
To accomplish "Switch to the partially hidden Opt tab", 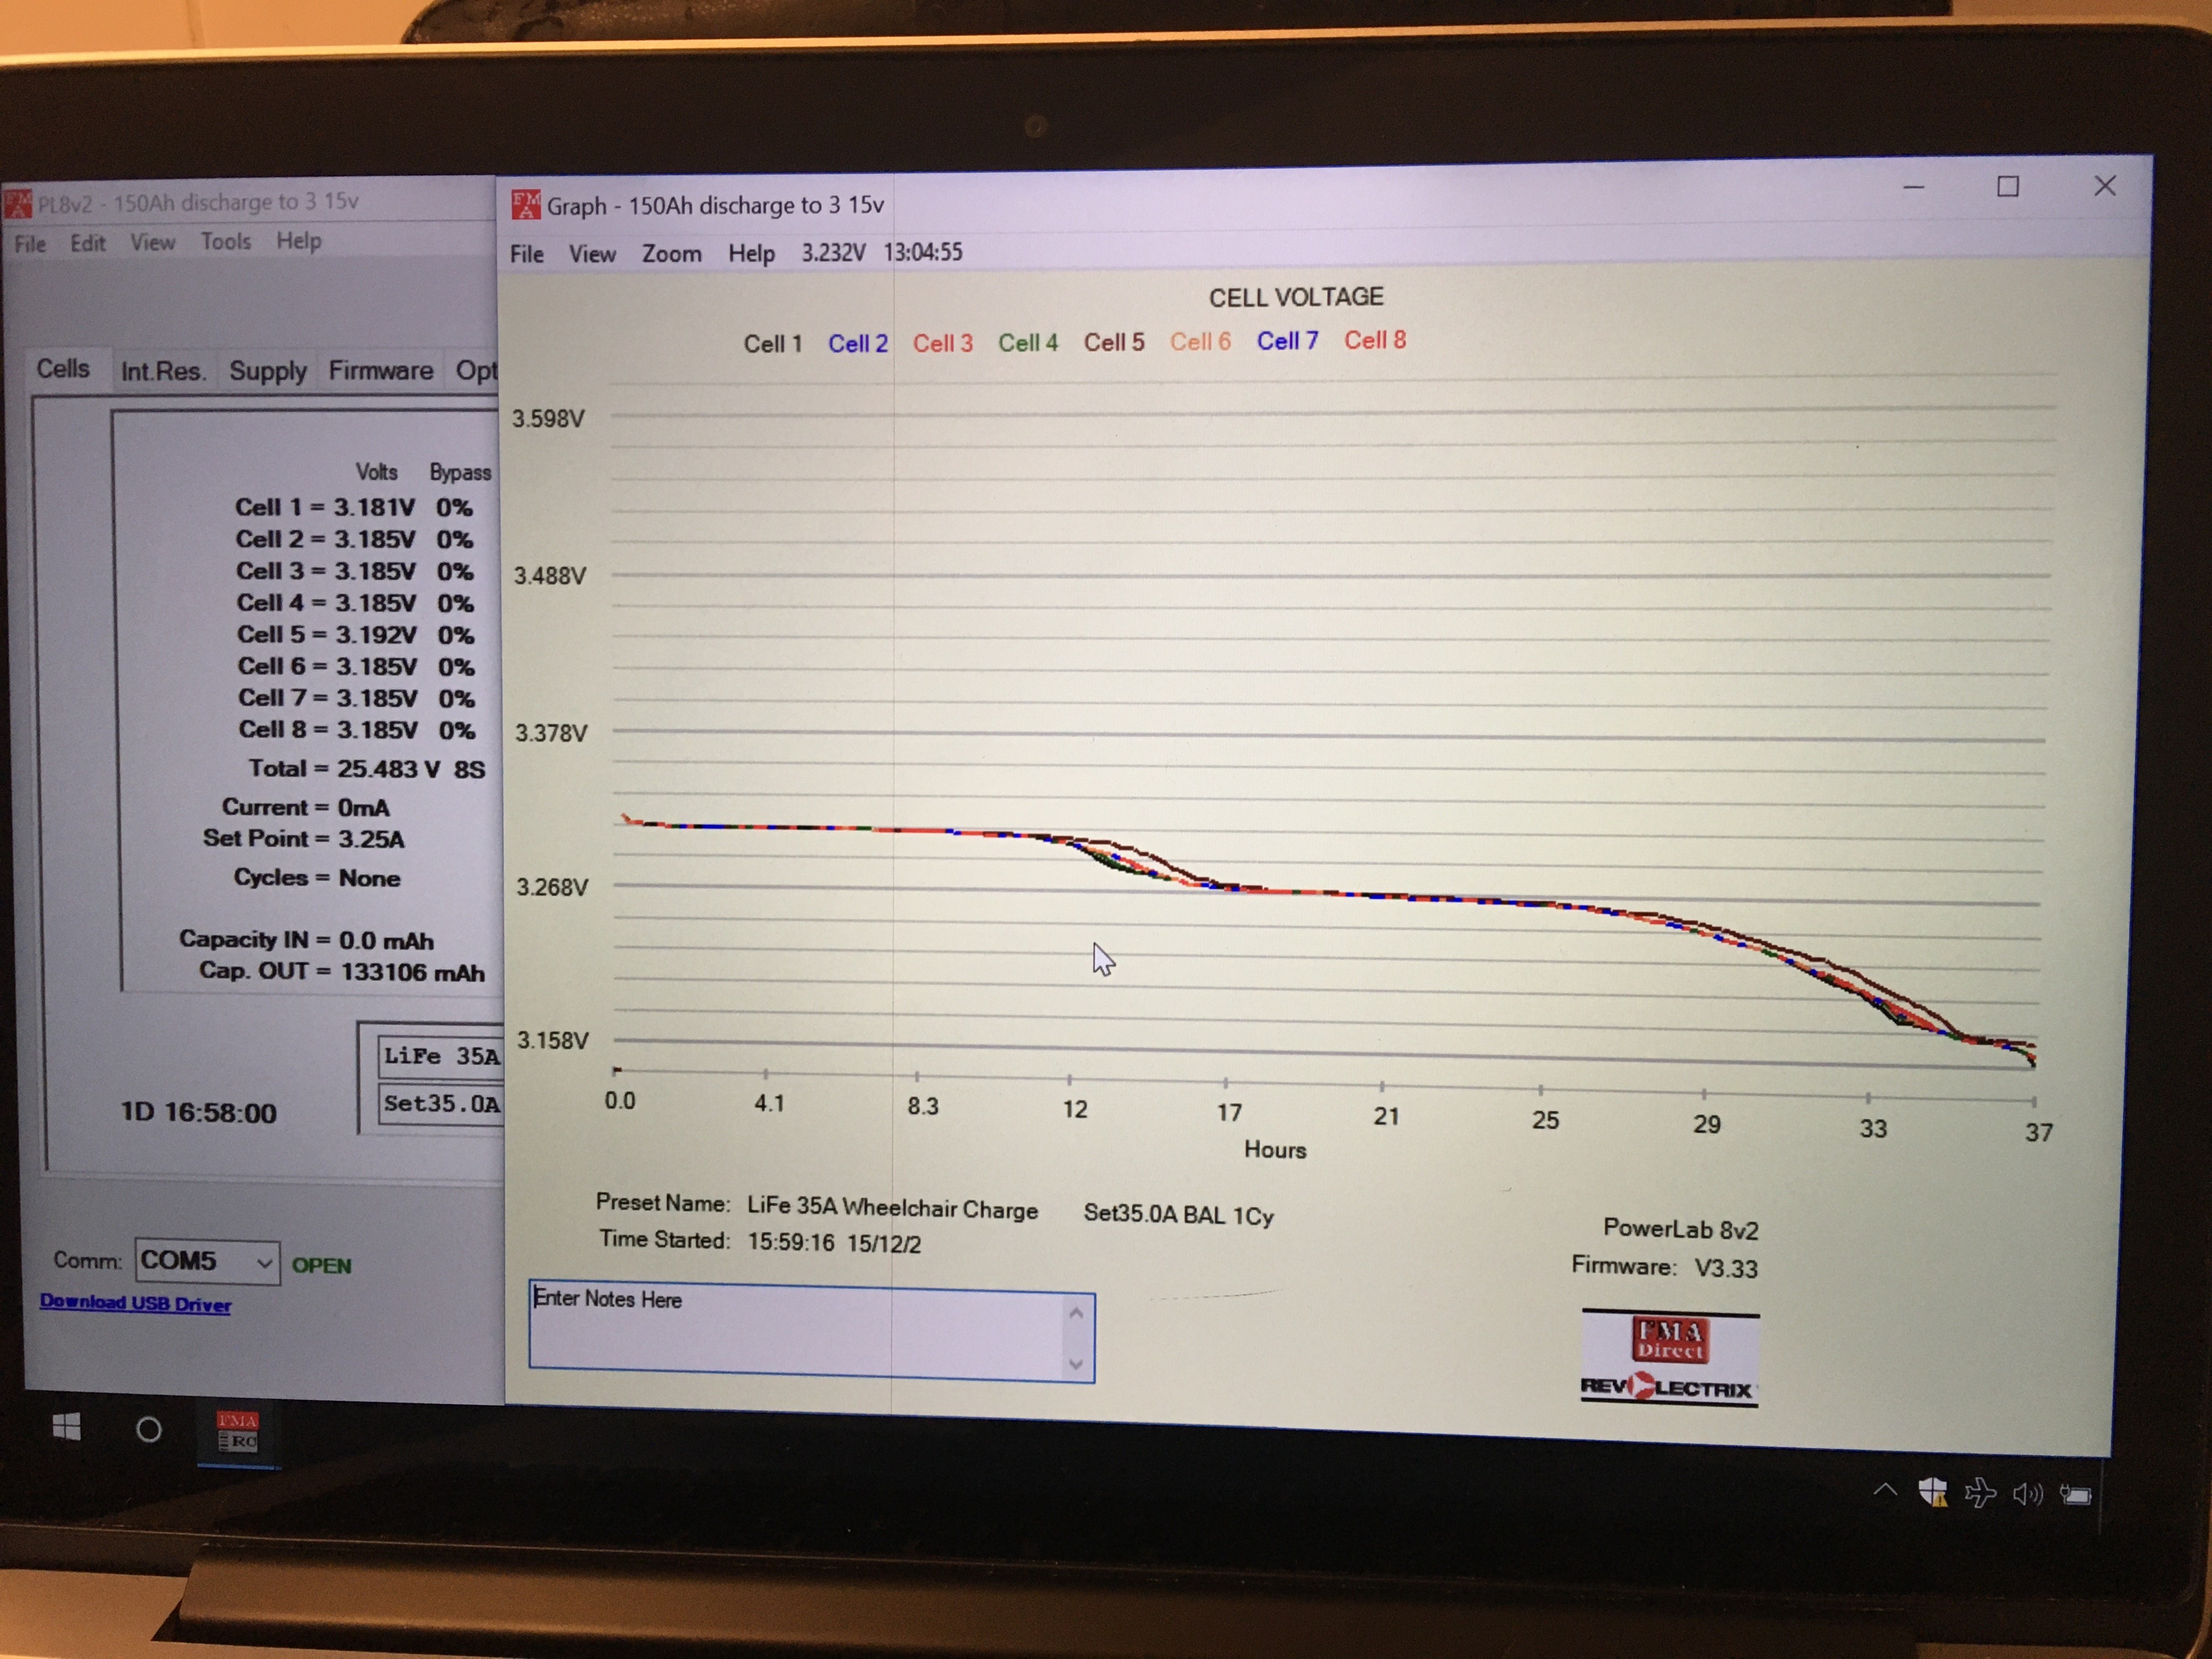I will coord(475,370).
